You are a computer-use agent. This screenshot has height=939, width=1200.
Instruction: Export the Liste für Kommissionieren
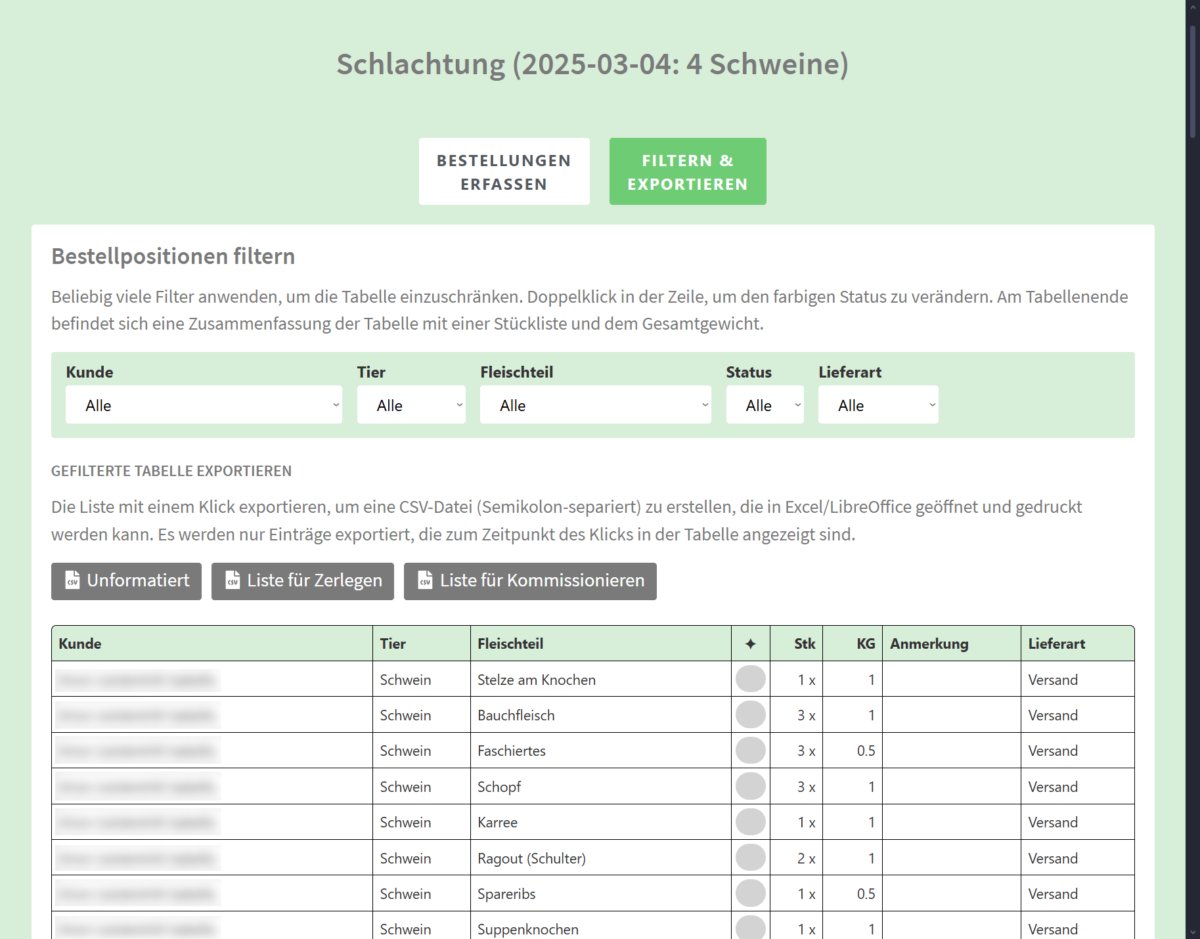click(x=529, y=581)
